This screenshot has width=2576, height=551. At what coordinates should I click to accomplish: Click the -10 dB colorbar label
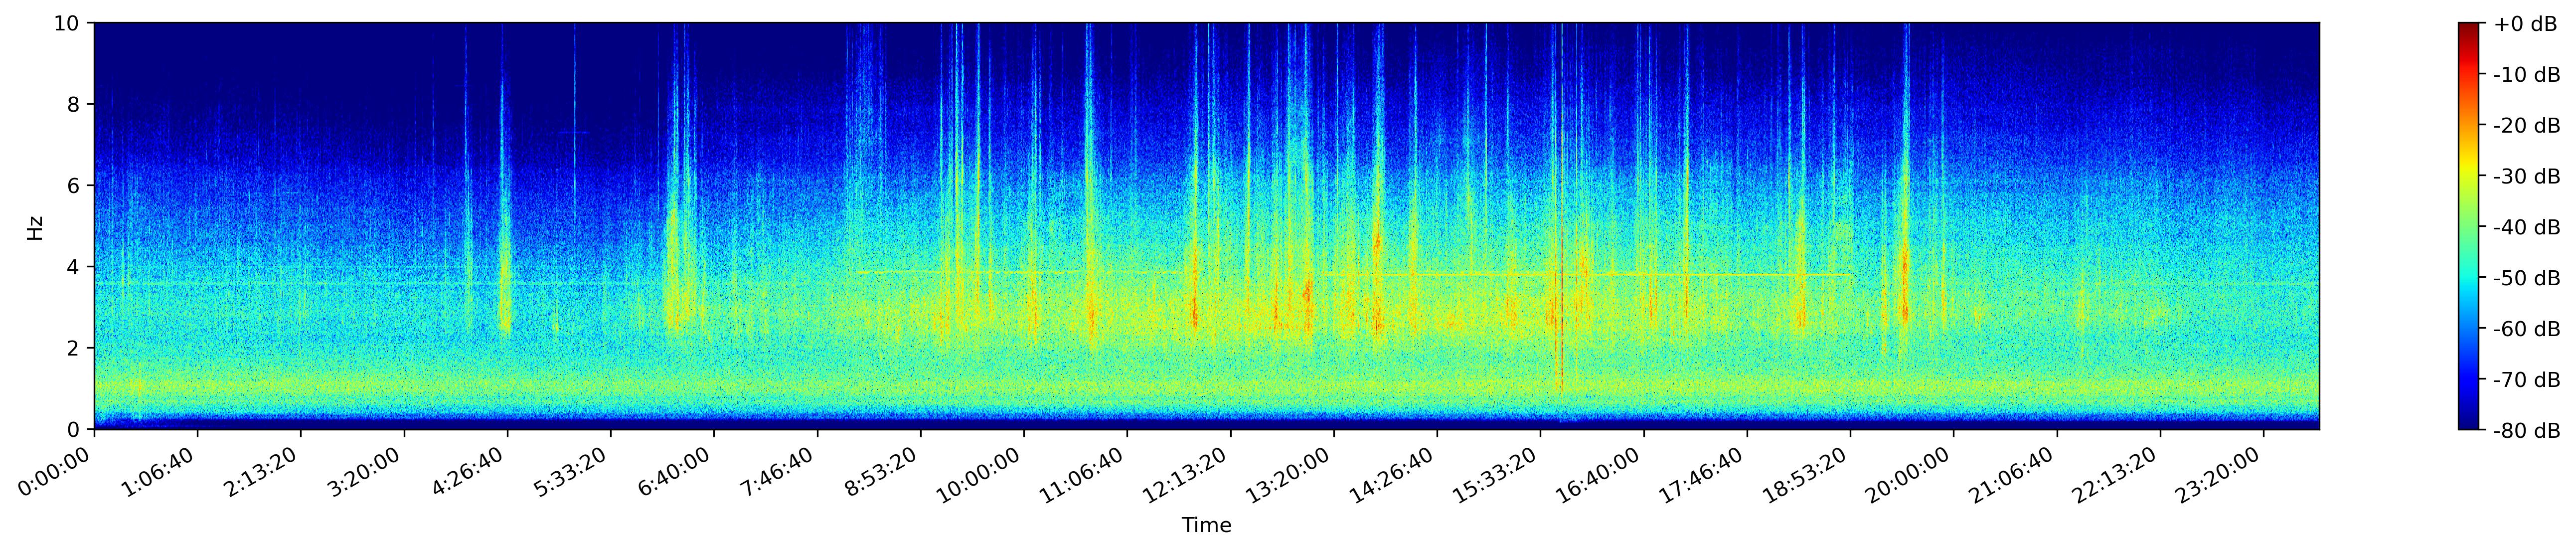2527,75
